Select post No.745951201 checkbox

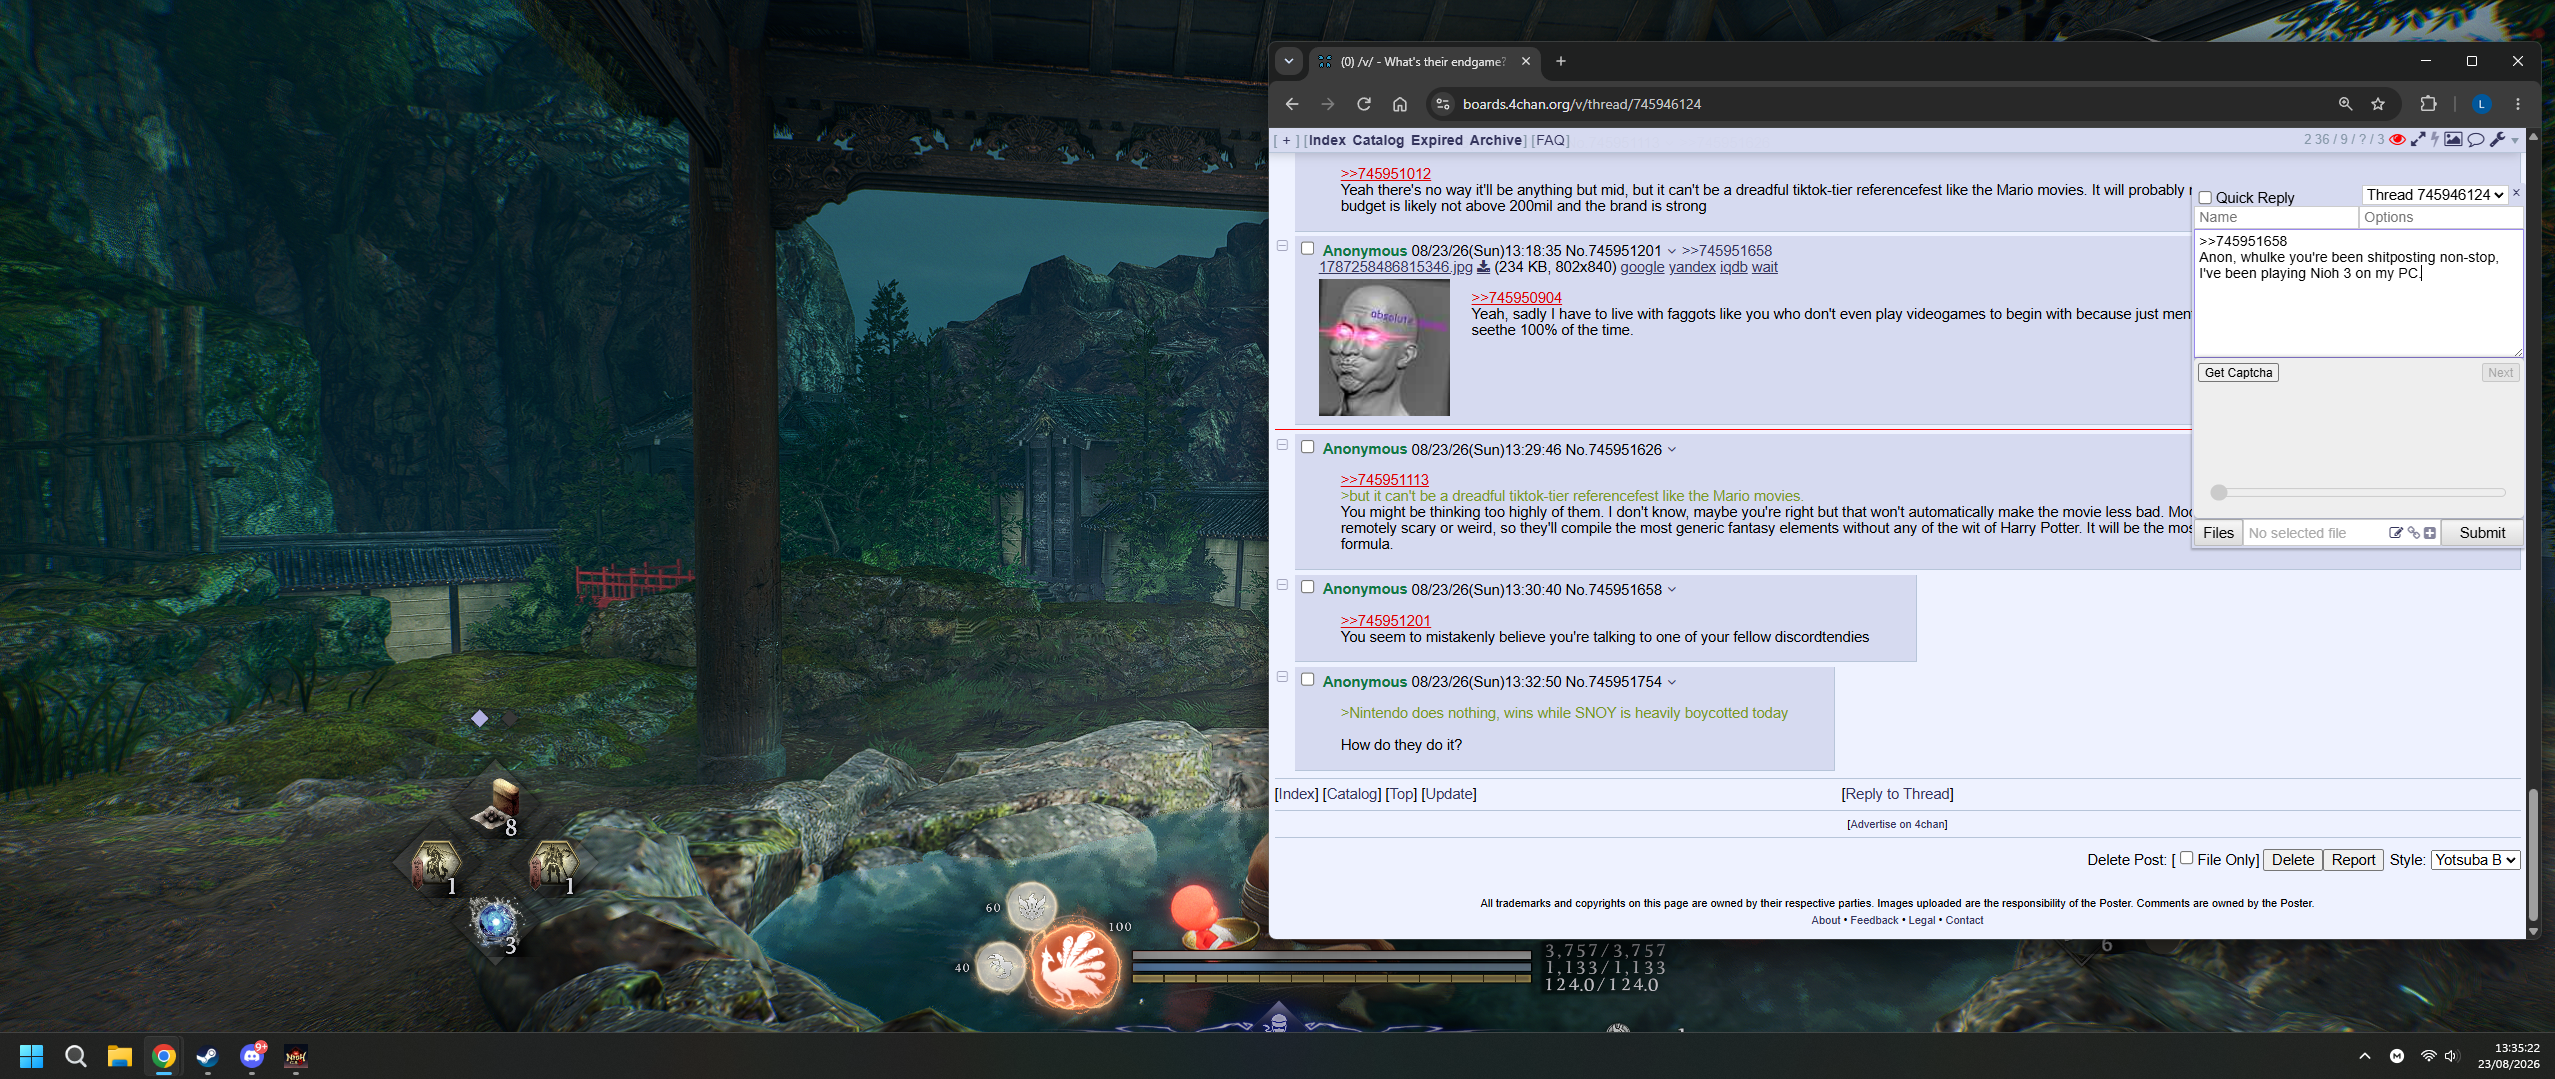[1307, 248]
